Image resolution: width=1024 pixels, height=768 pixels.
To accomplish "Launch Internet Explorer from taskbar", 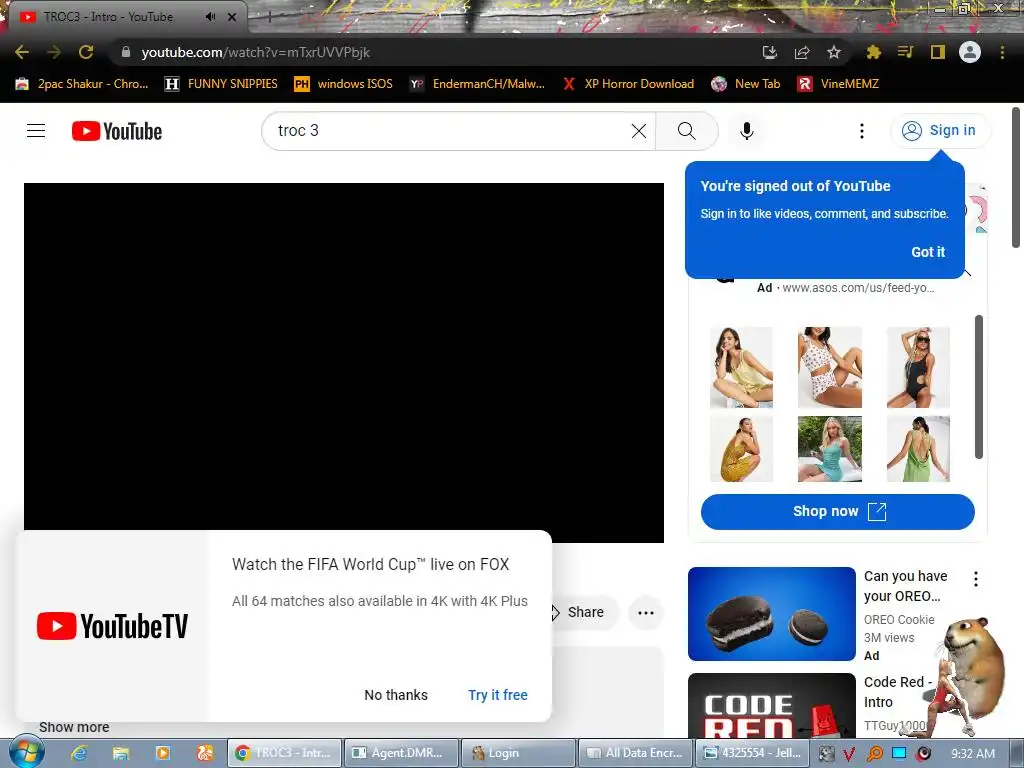I will pos(79,754).
